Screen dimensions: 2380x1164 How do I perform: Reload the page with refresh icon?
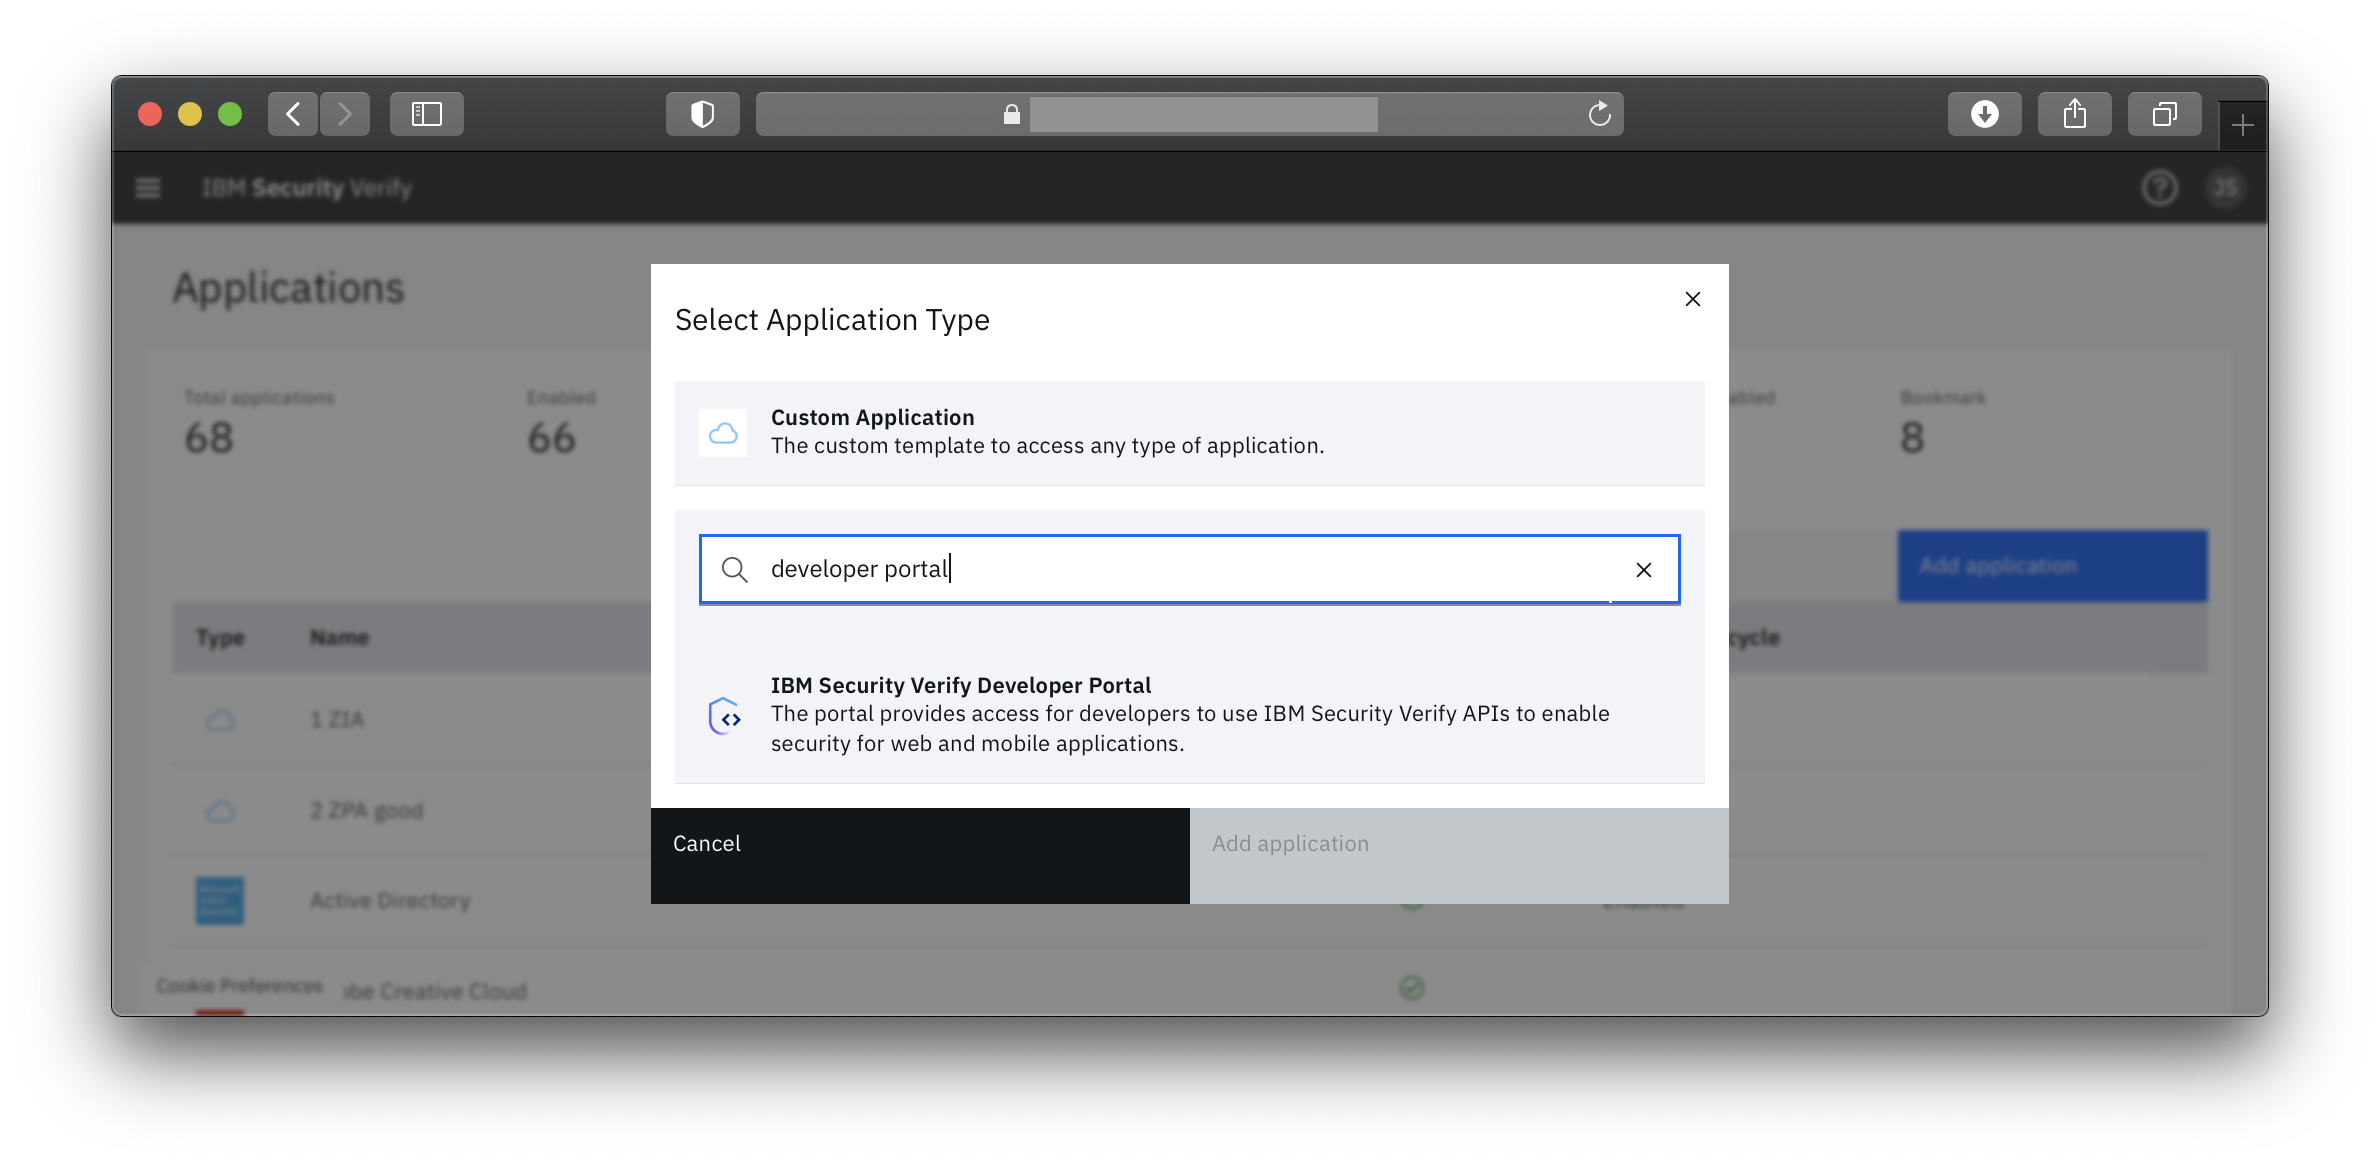(1599, 114)
